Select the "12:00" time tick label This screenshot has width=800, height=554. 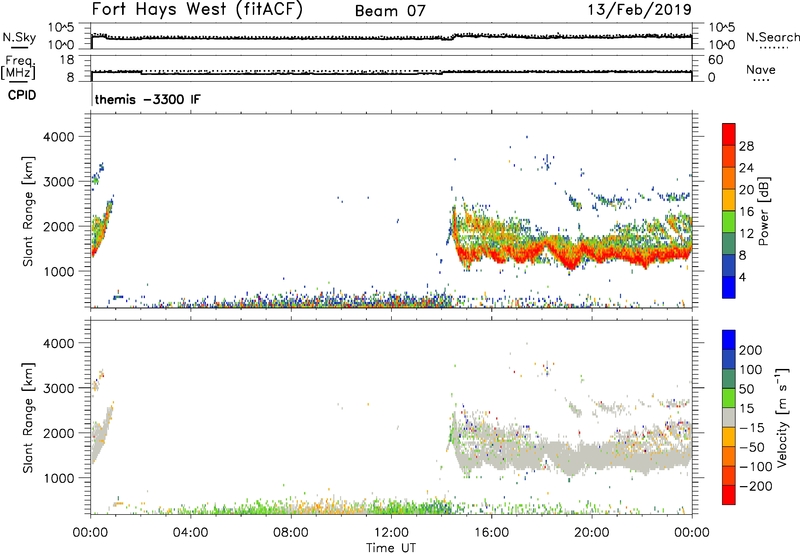pyautogui.click(x=391, y=533)
